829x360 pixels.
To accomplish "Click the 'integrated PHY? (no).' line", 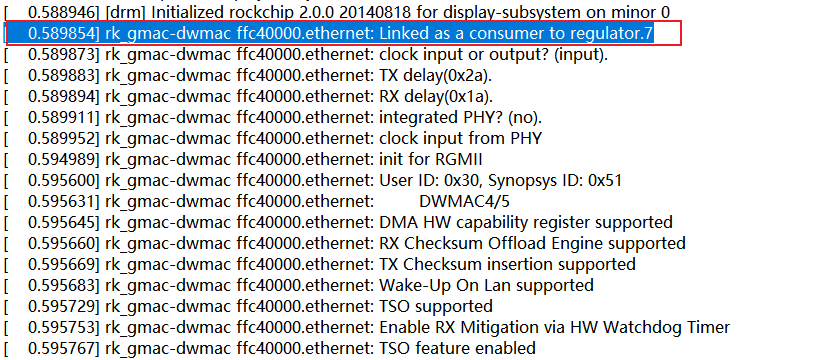I will point(273,117).
